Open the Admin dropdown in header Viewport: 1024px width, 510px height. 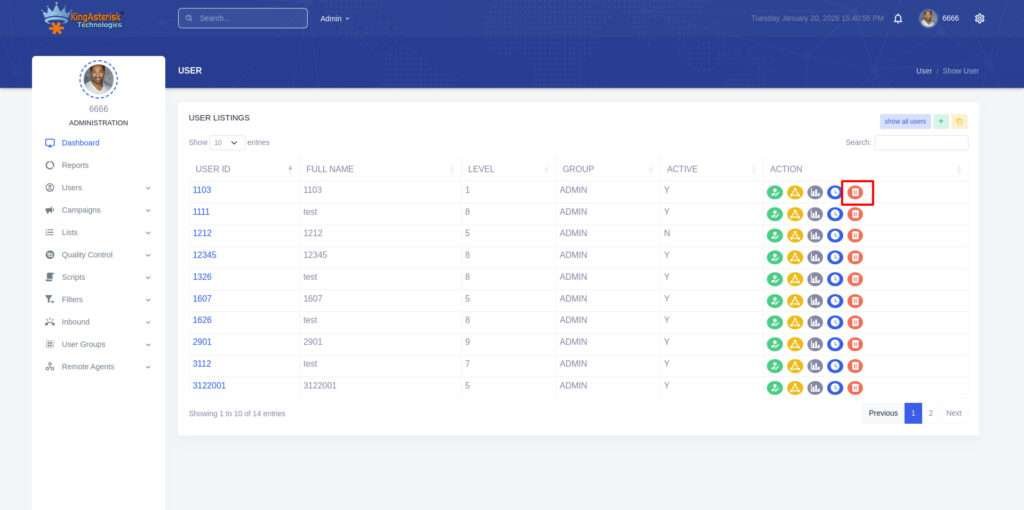[335, 18]
